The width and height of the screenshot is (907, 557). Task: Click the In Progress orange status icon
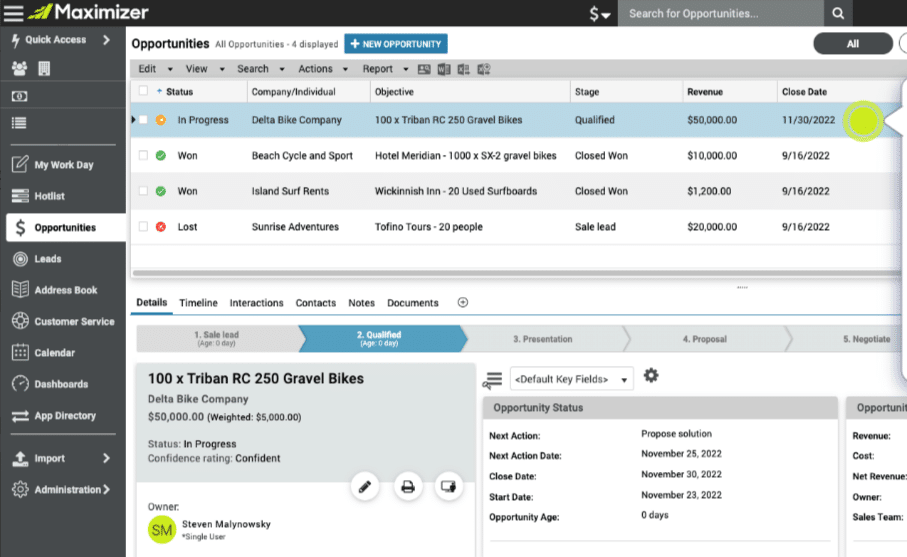[161, 120]
